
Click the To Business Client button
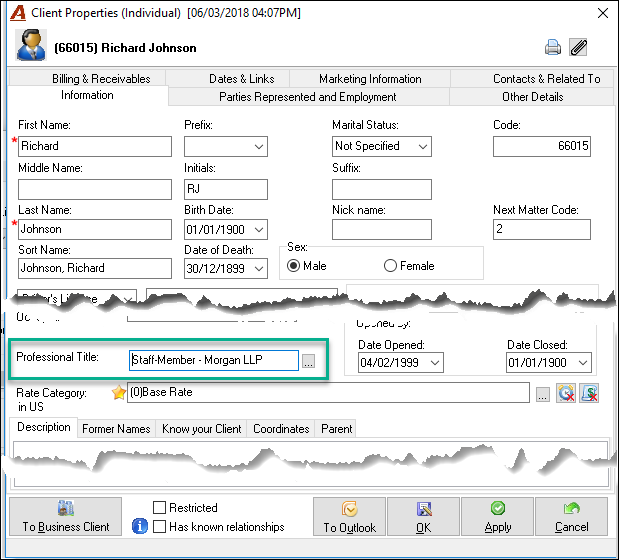[x=66, y=517]
